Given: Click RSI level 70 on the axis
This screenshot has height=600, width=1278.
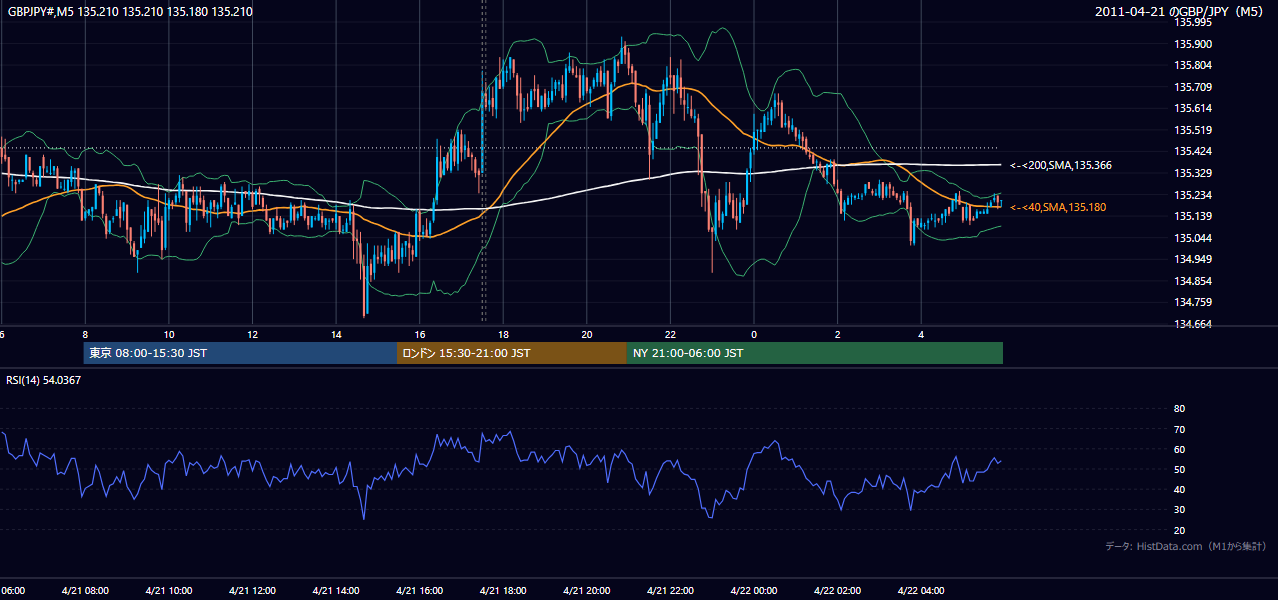Looking at the screenshot, I should pyautogui.click(x=1179, y=429).
